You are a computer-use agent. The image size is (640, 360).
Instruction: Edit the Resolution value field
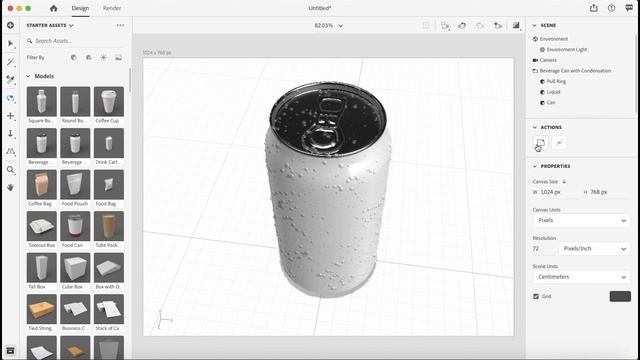pos(544,249)
